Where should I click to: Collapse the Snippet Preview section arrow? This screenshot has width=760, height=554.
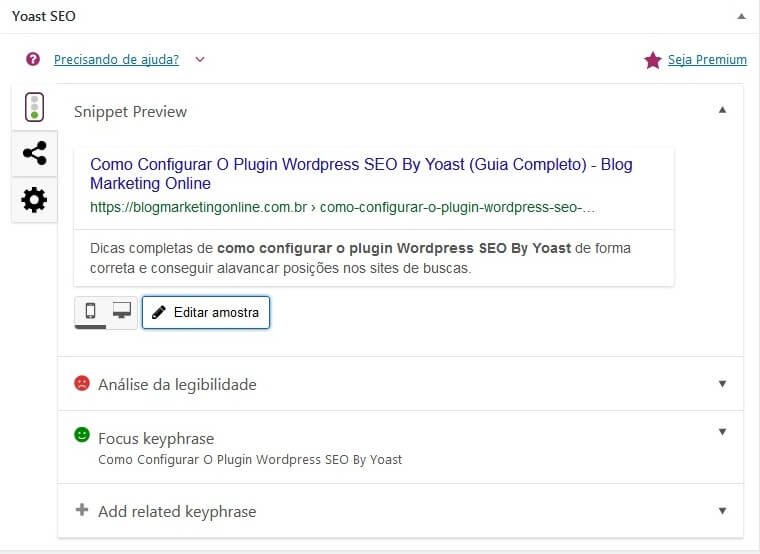click(x=722, y=110)
